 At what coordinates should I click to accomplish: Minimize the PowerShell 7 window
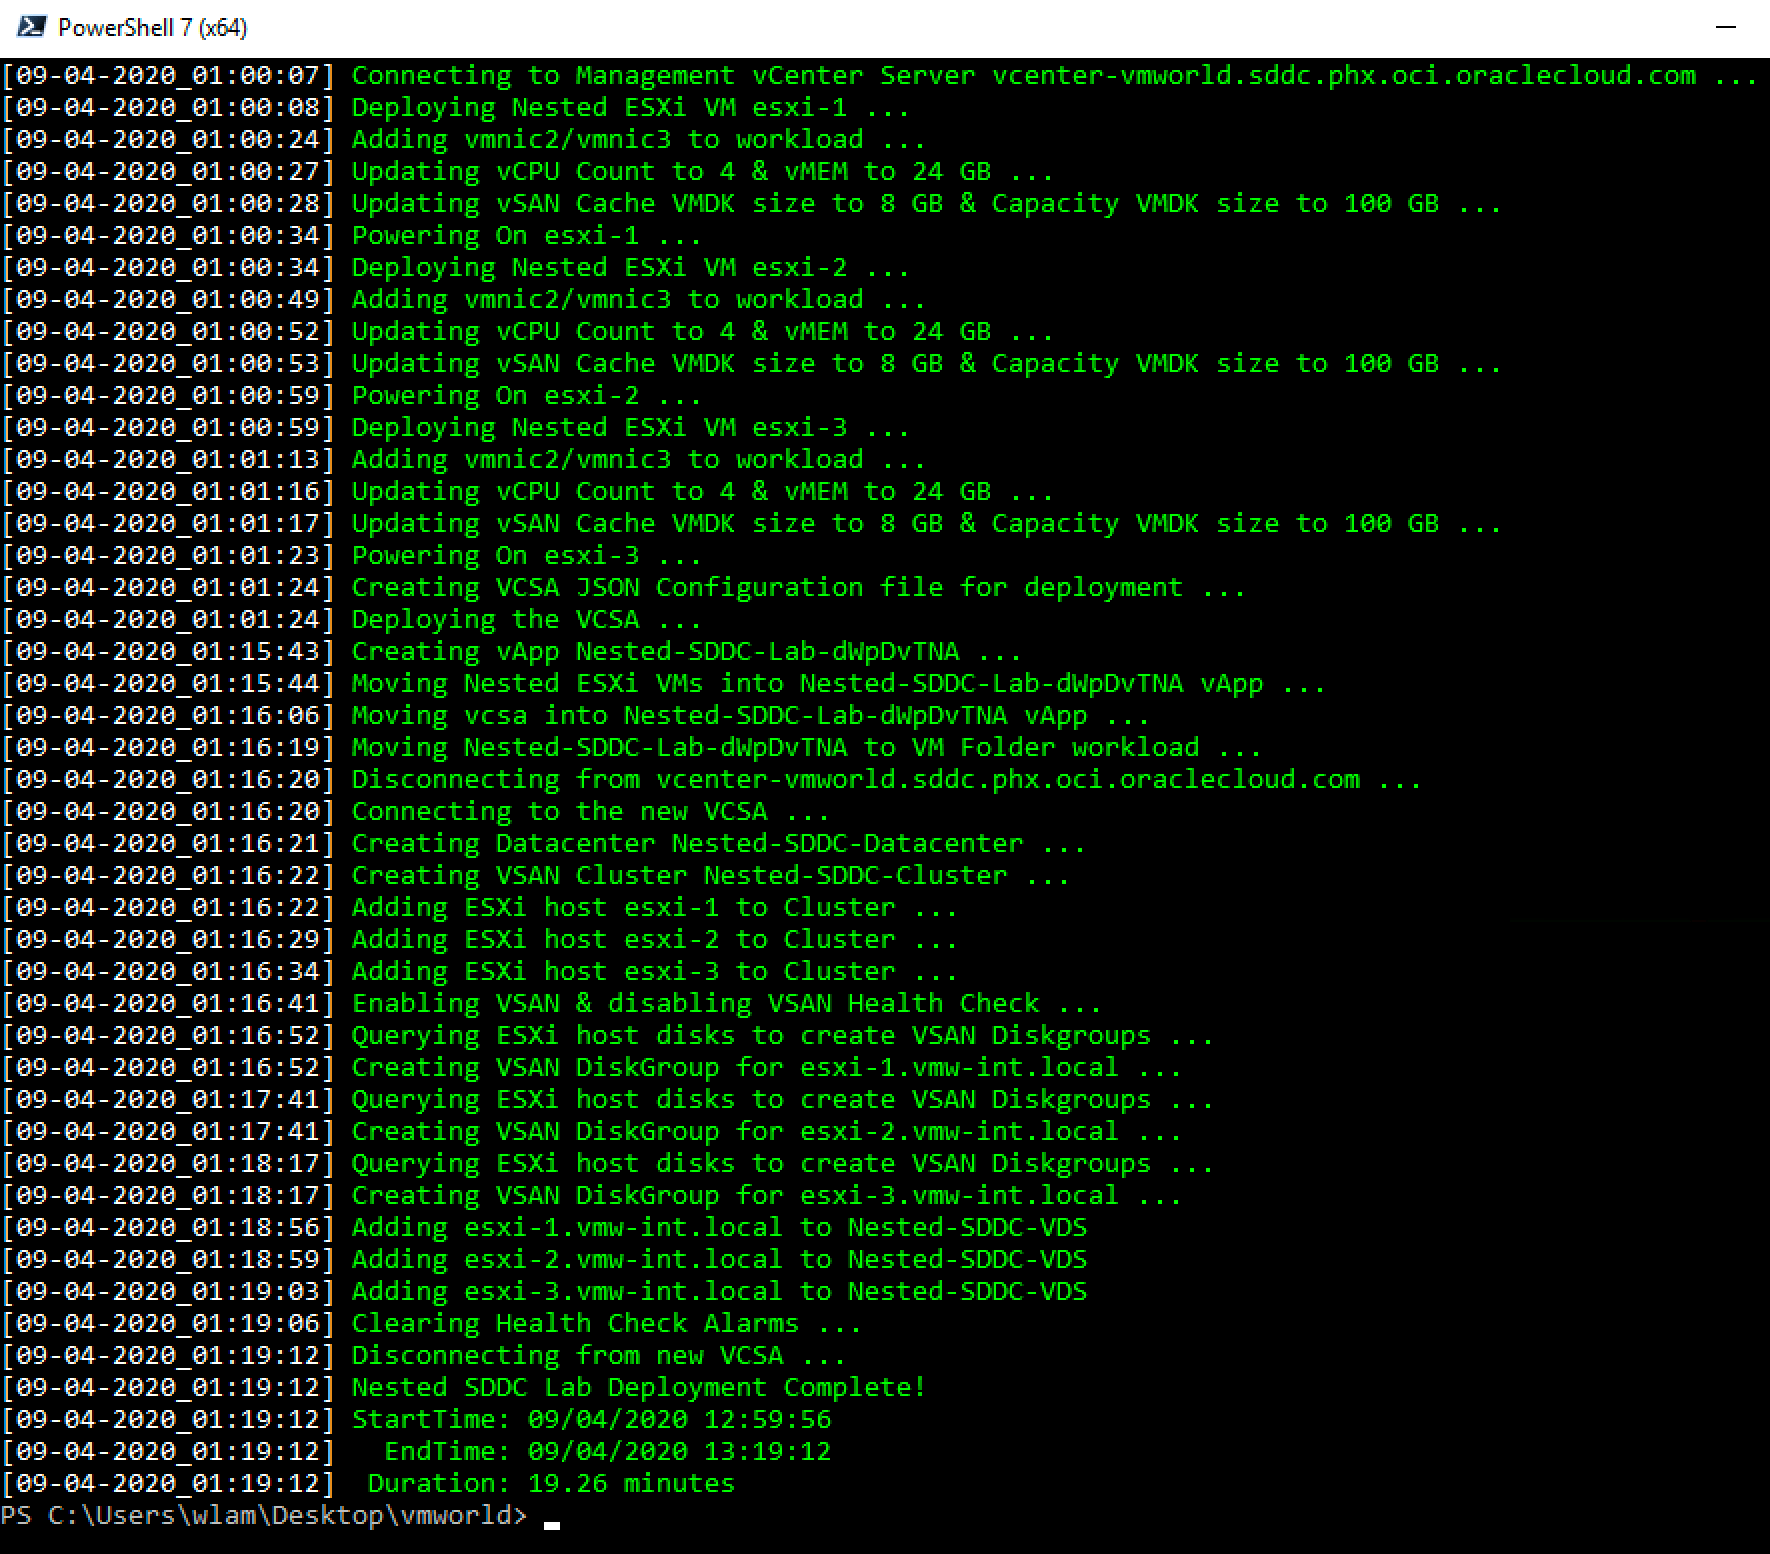tap(1728, 27)
